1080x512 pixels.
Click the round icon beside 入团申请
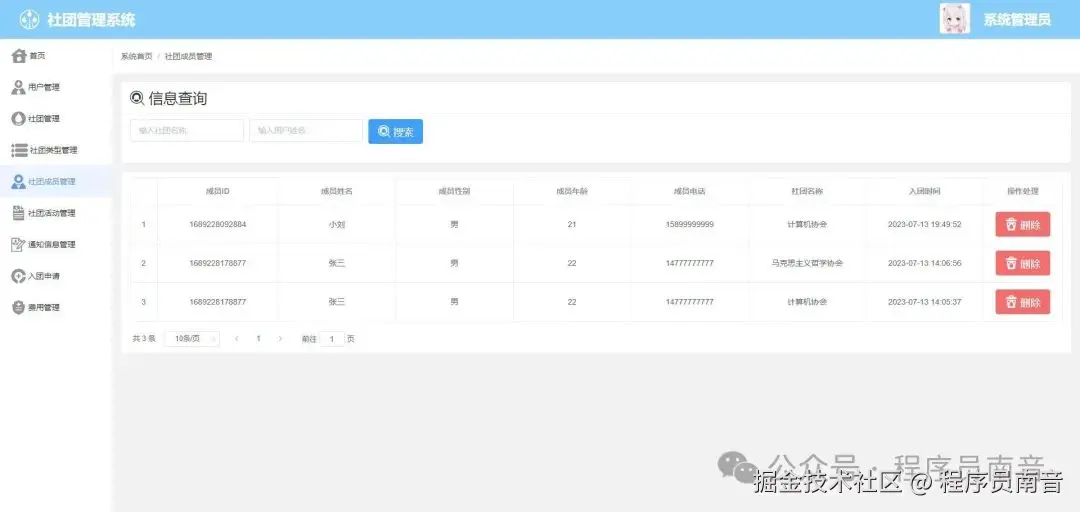(19, 276)
